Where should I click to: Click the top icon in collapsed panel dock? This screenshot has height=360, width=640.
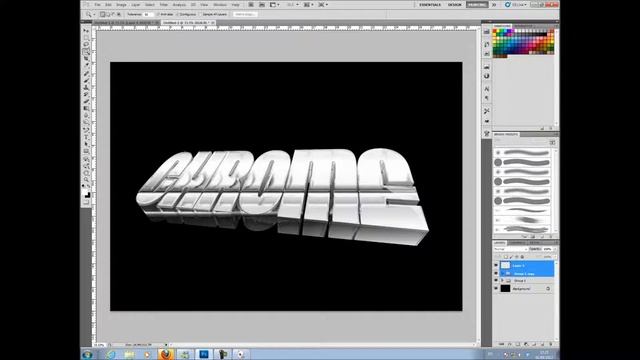[x=487, y=32]
